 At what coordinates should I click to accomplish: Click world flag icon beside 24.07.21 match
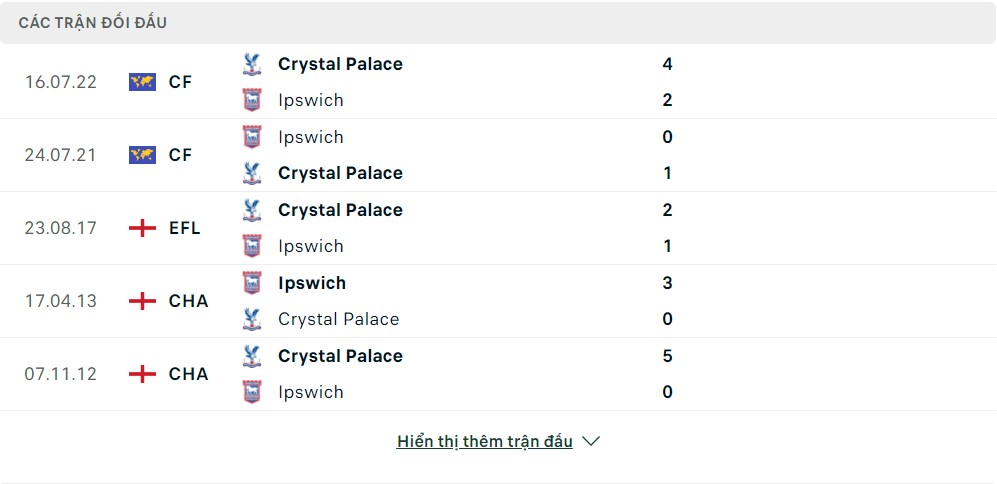click(142, 155)
